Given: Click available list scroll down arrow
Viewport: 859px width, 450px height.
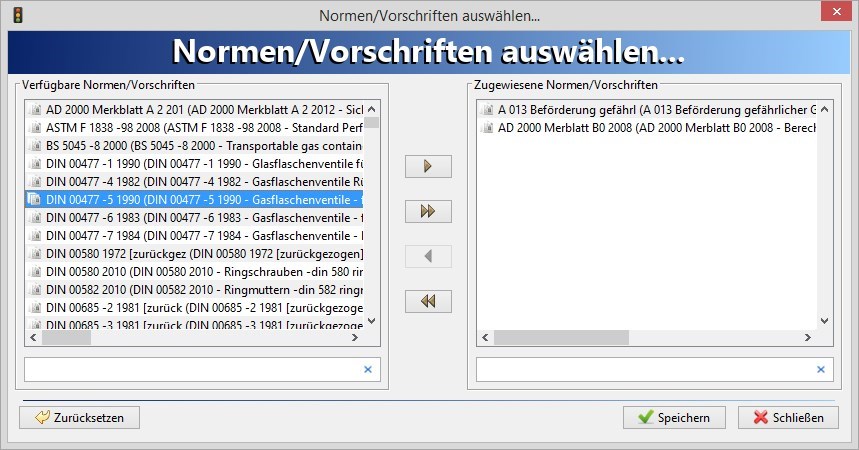Looking at the screenshot, I should click(x=372, y=321).
